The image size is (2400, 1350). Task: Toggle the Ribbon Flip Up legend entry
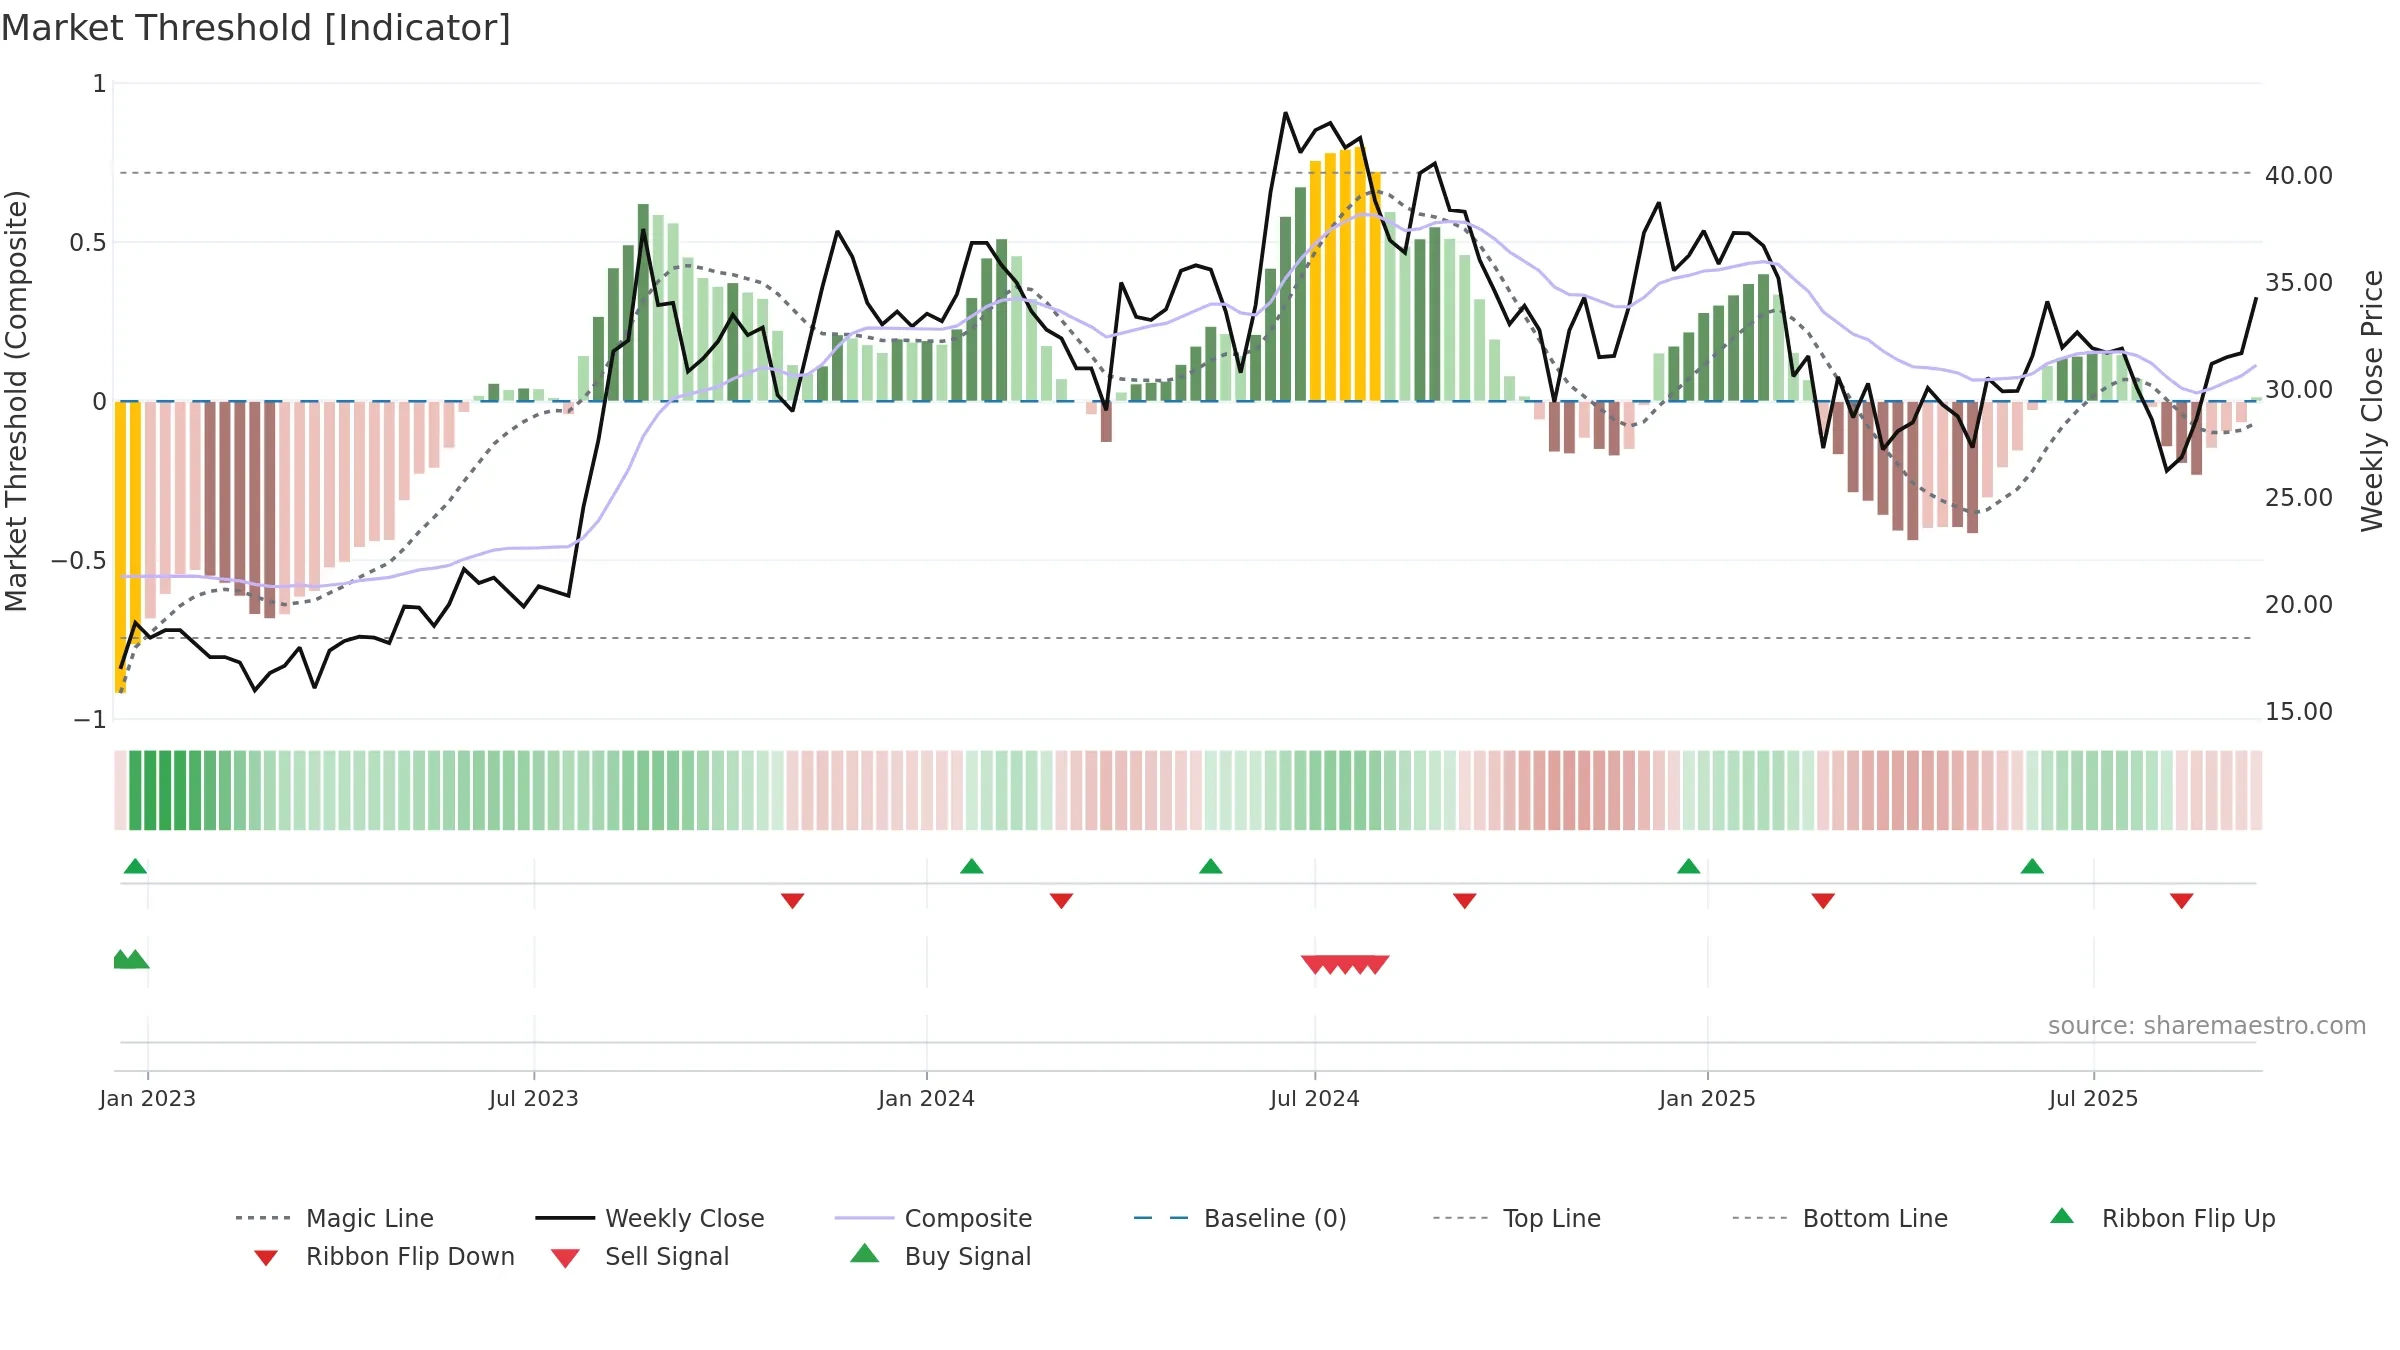(2162, 1218)
